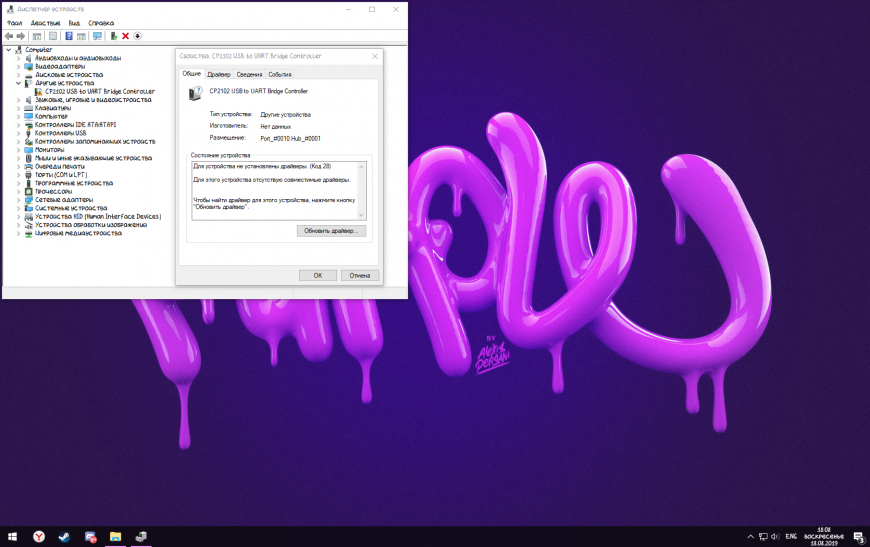Select Мыши и иные указывающие устройства

click(93, 158)
